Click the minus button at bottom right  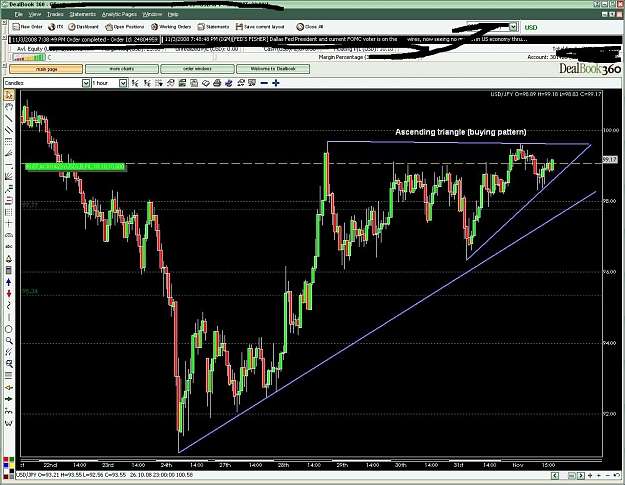607,475
